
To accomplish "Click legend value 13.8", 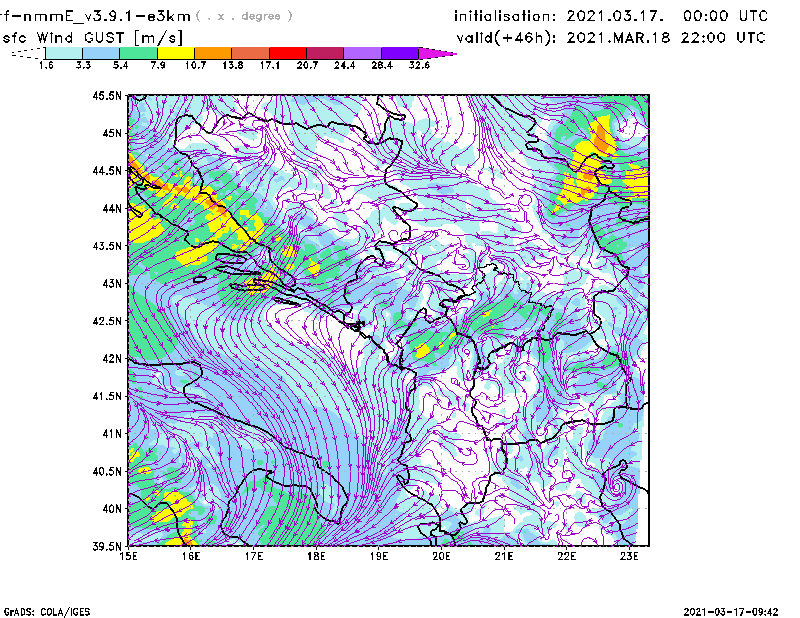I will (233, 65).
